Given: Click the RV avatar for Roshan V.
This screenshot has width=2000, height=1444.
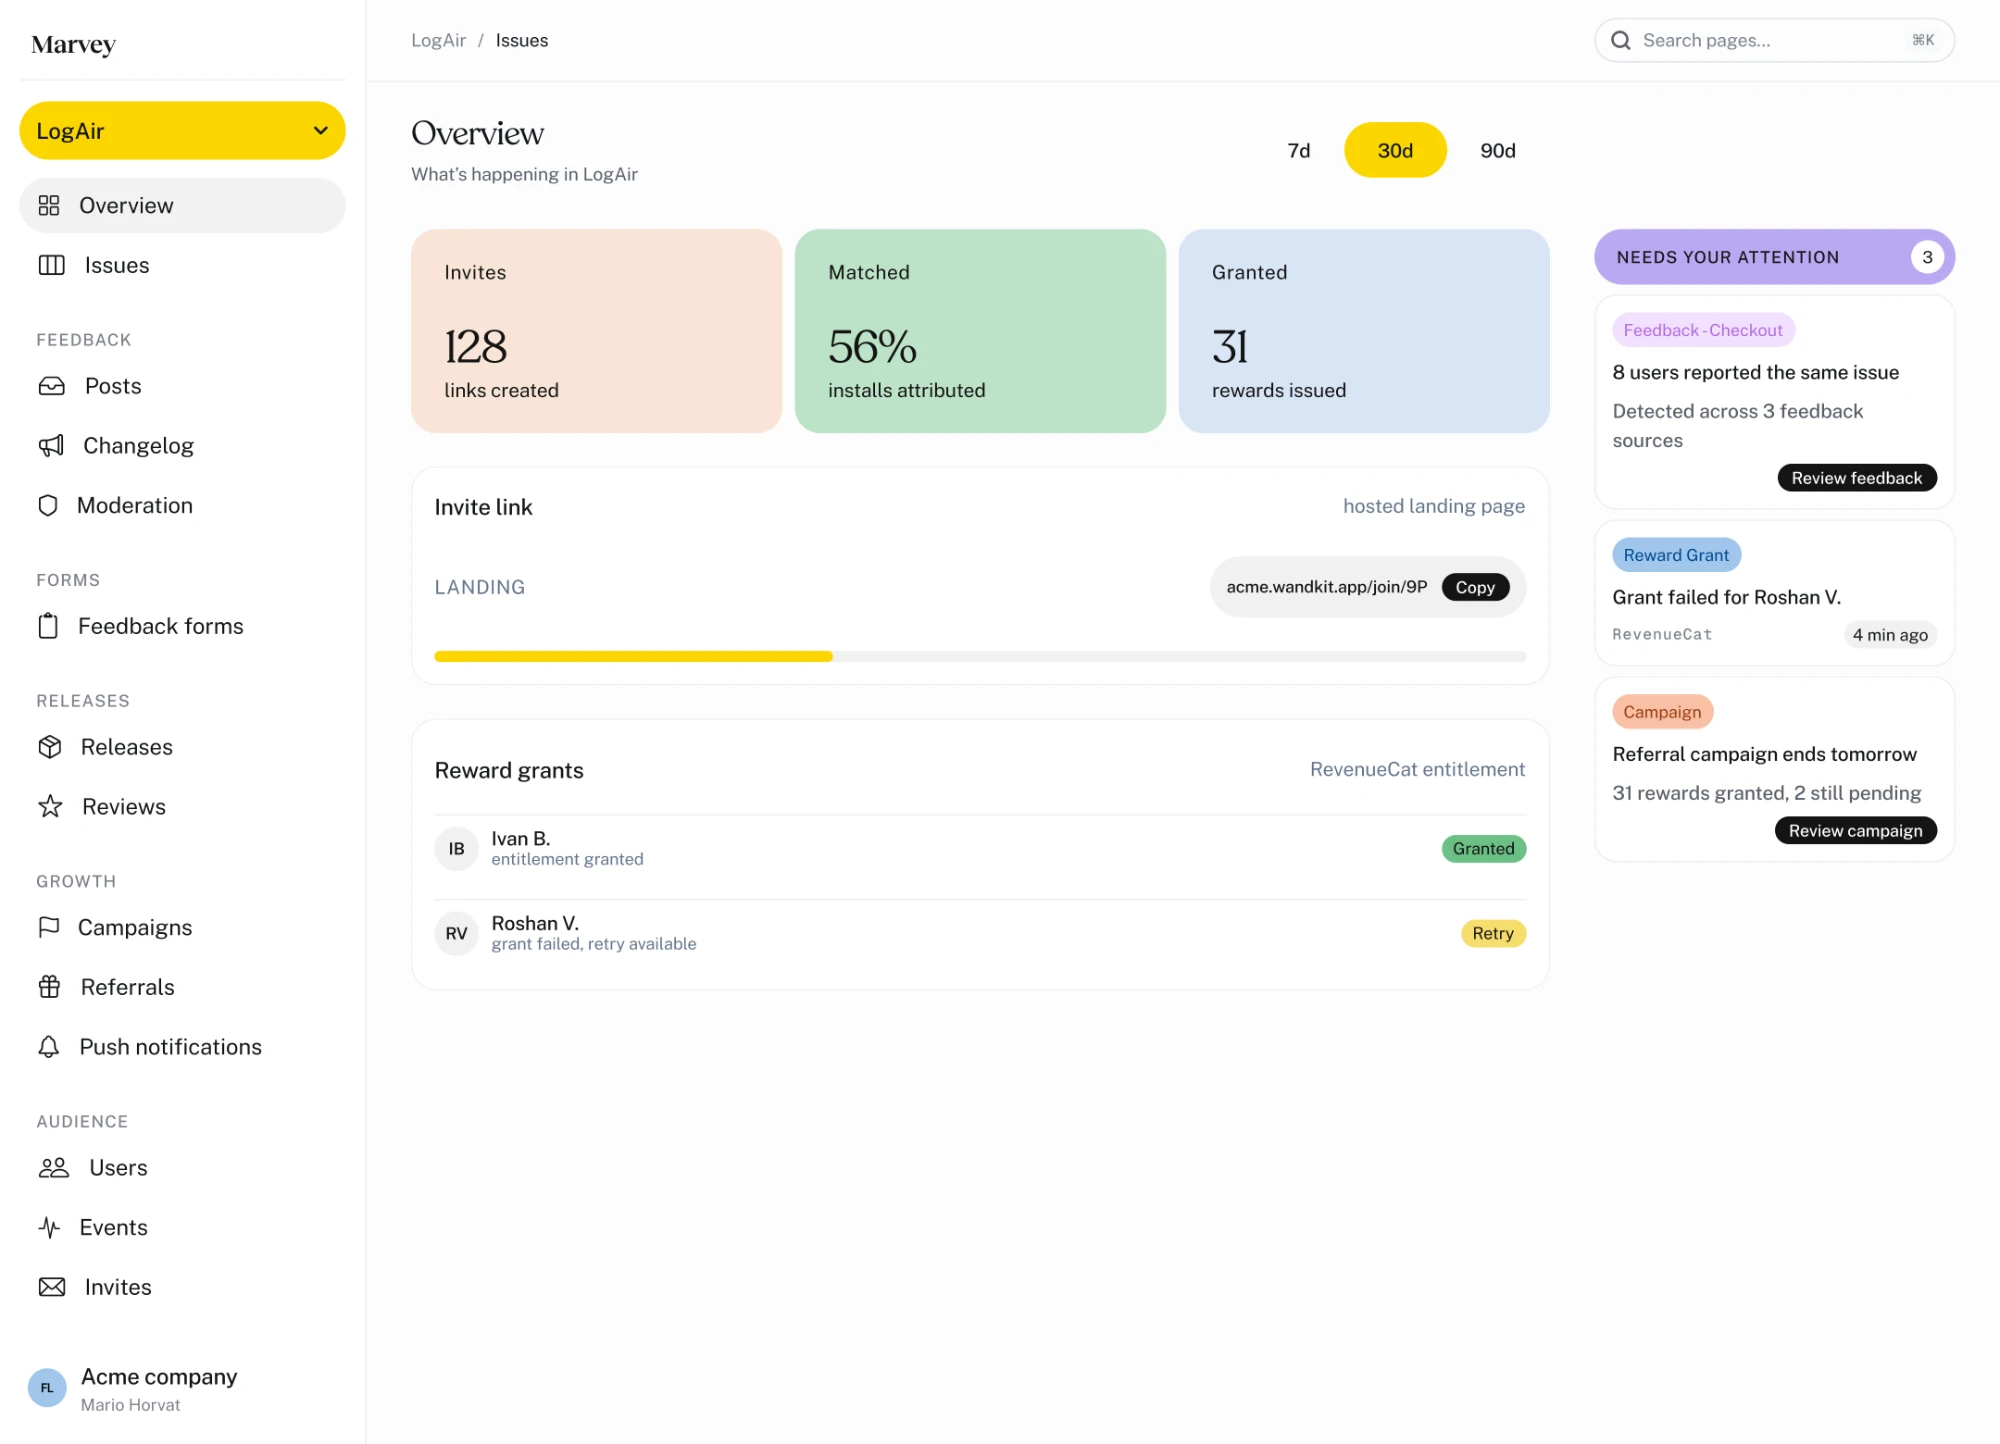Looking at the screenshot, I should point(456,934).
